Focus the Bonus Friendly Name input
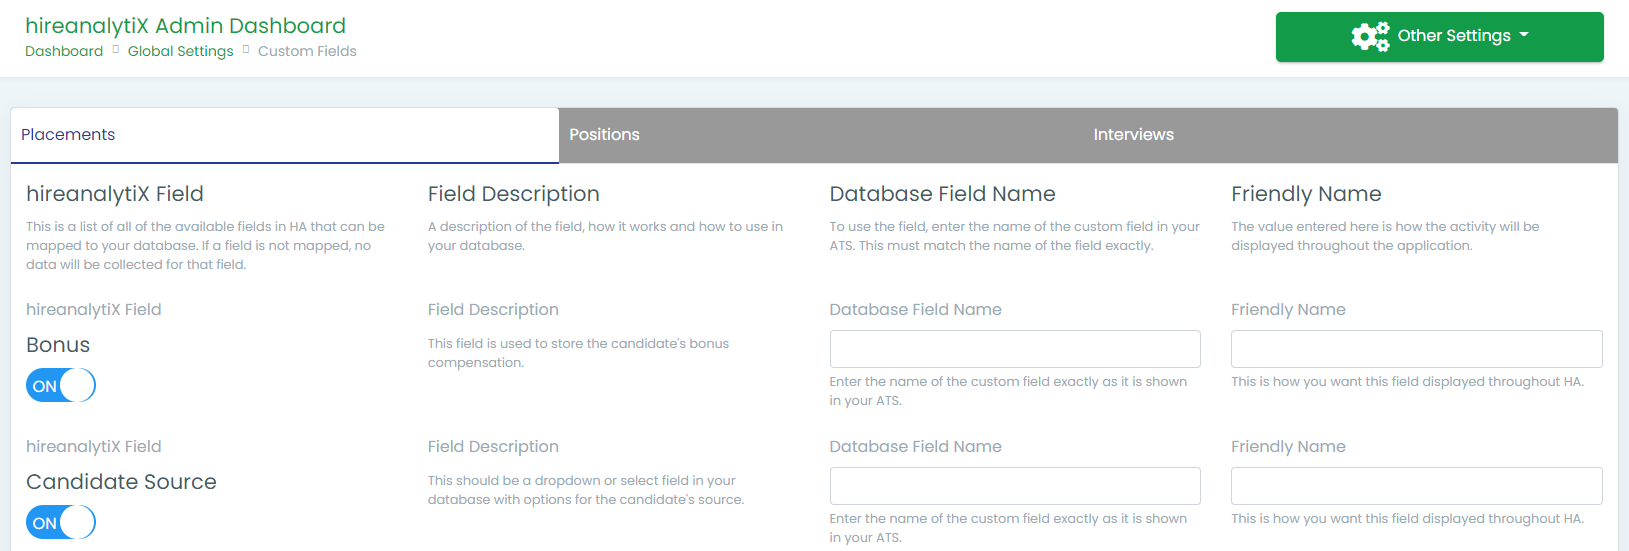 pos(1416,349)
